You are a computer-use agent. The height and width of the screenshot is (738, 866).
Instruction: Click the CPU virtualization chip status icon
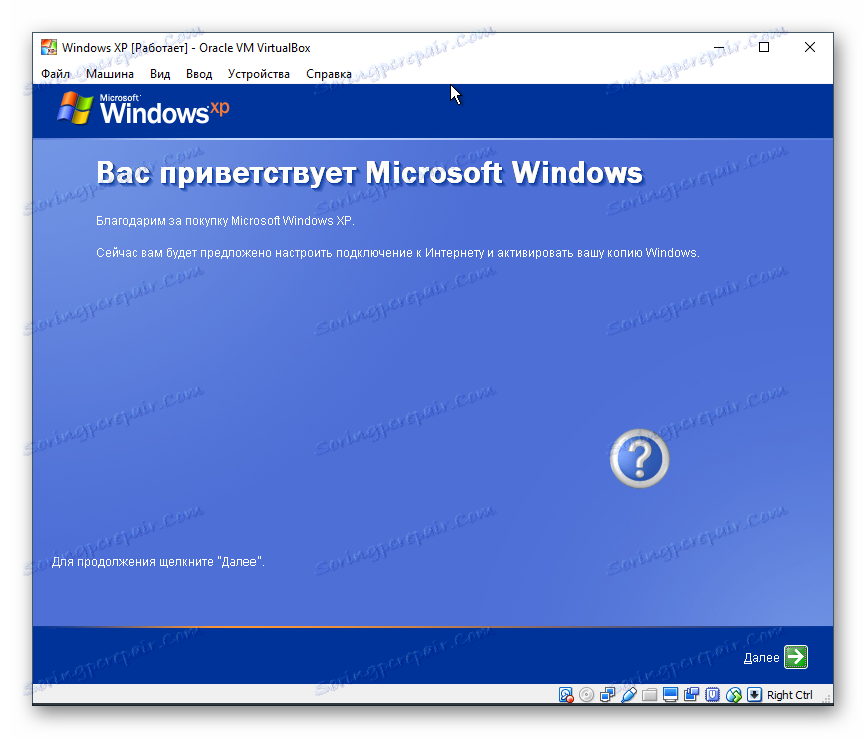pyautogui.click(x=712, y=695)
